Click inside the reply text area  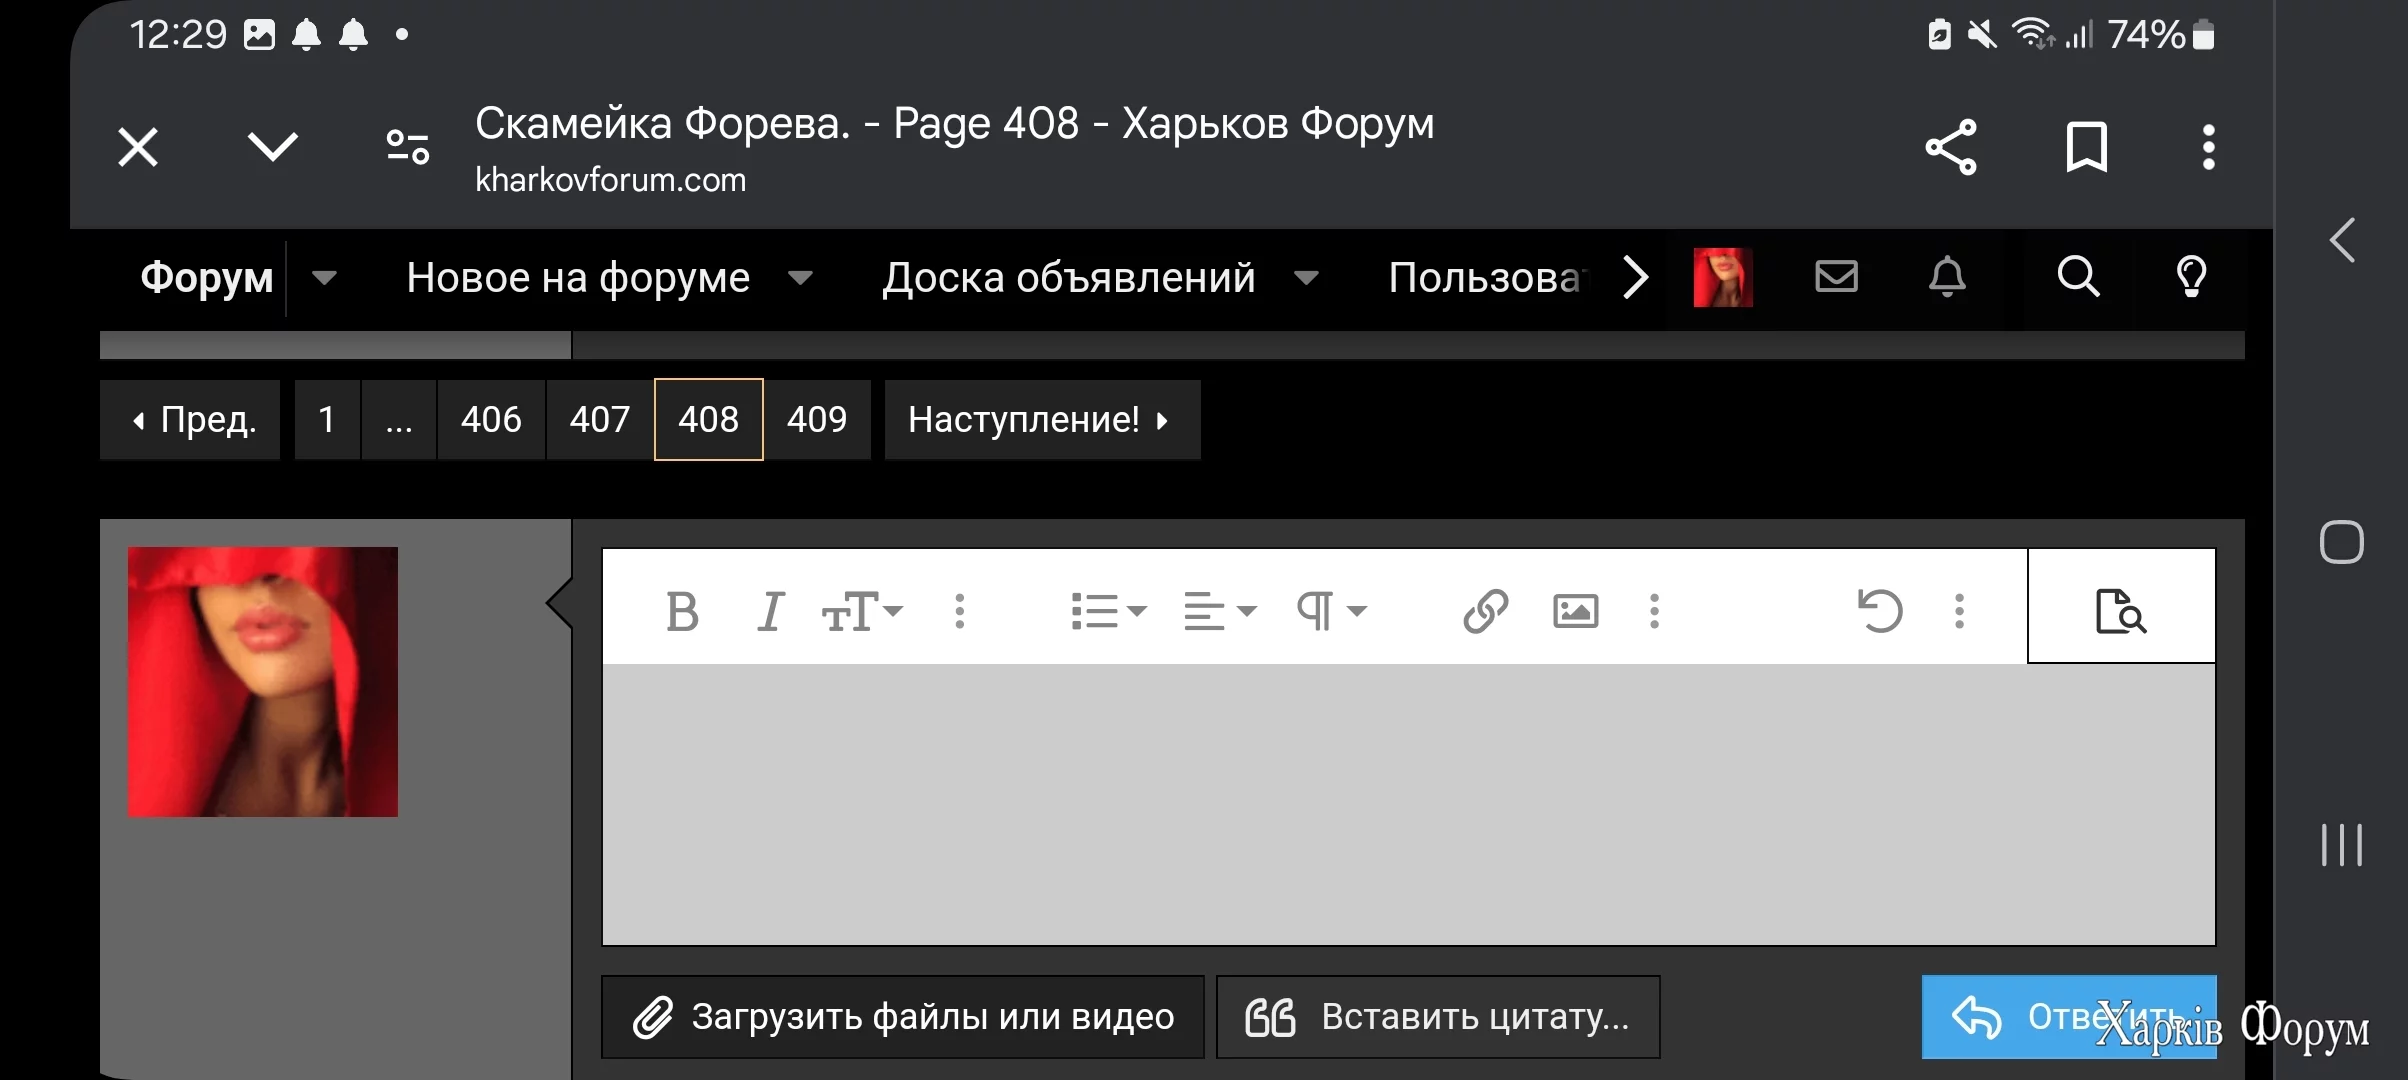[1408, 804]
